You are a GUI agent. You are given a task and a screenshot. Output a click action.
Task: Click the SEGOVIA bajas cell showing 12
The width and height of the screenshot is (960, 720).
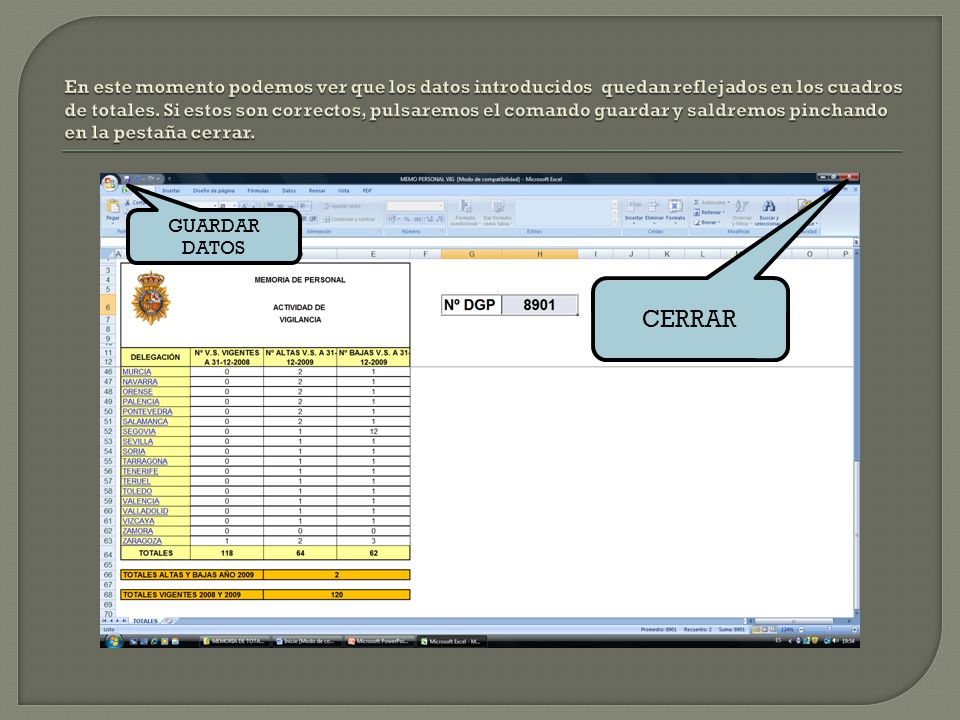click(373, 432)
